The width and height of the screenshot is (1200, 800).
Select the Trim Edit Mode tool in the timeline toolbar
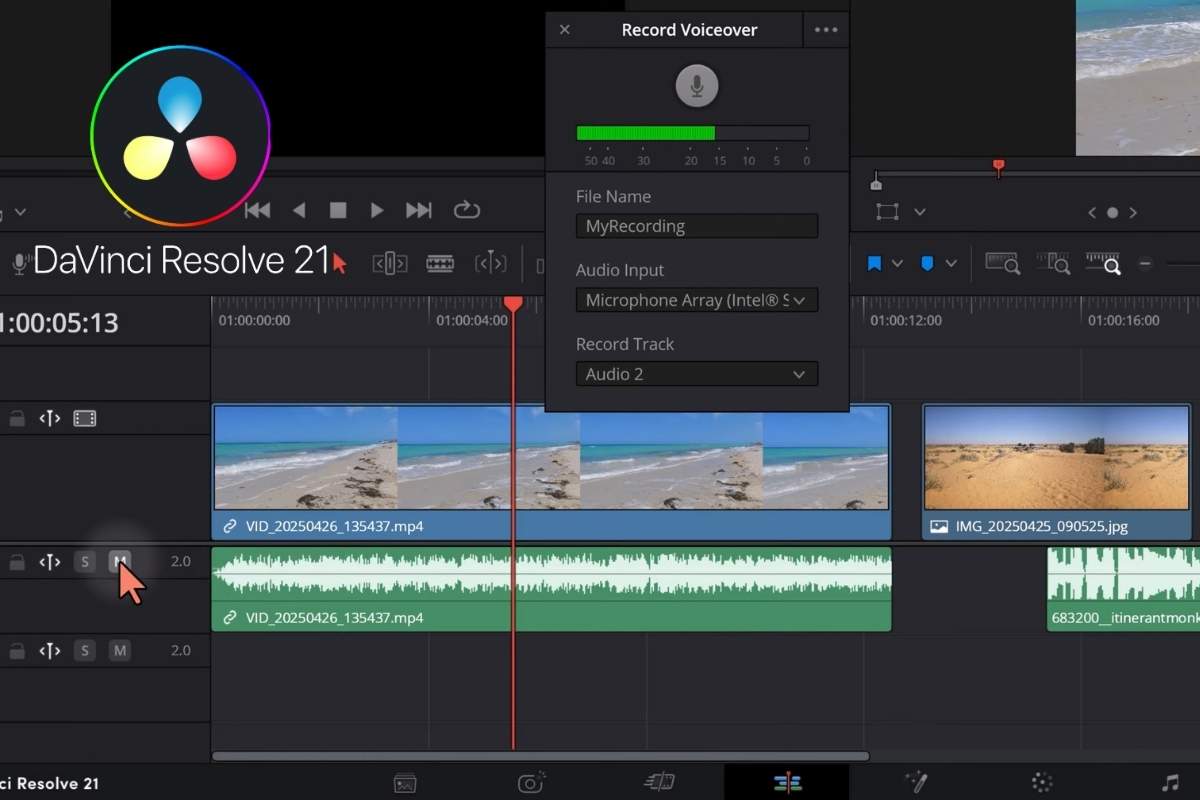(x=390, y=263)
